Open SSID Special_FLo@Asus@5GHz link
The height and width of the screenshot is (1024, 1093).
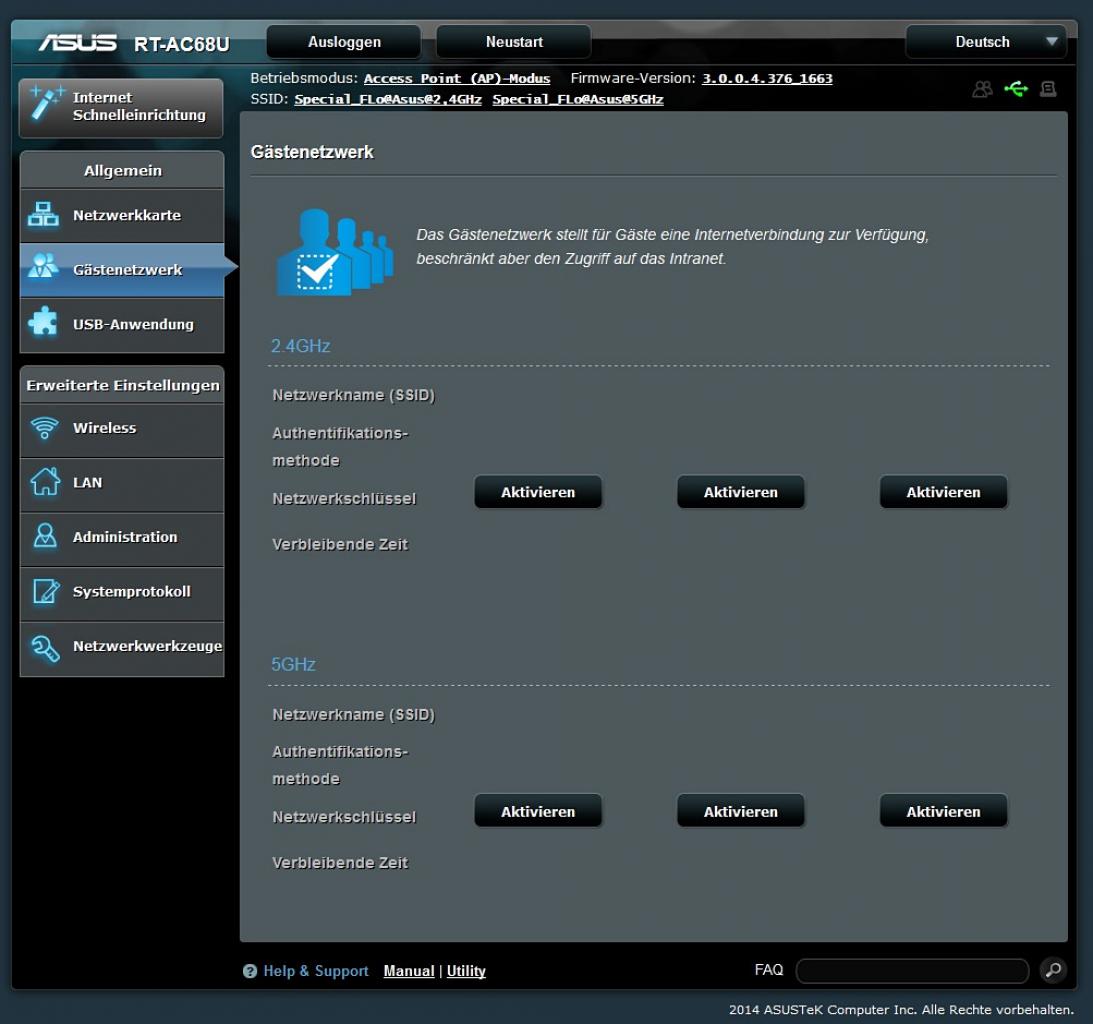pyautogui.click(x=578, y=99)
